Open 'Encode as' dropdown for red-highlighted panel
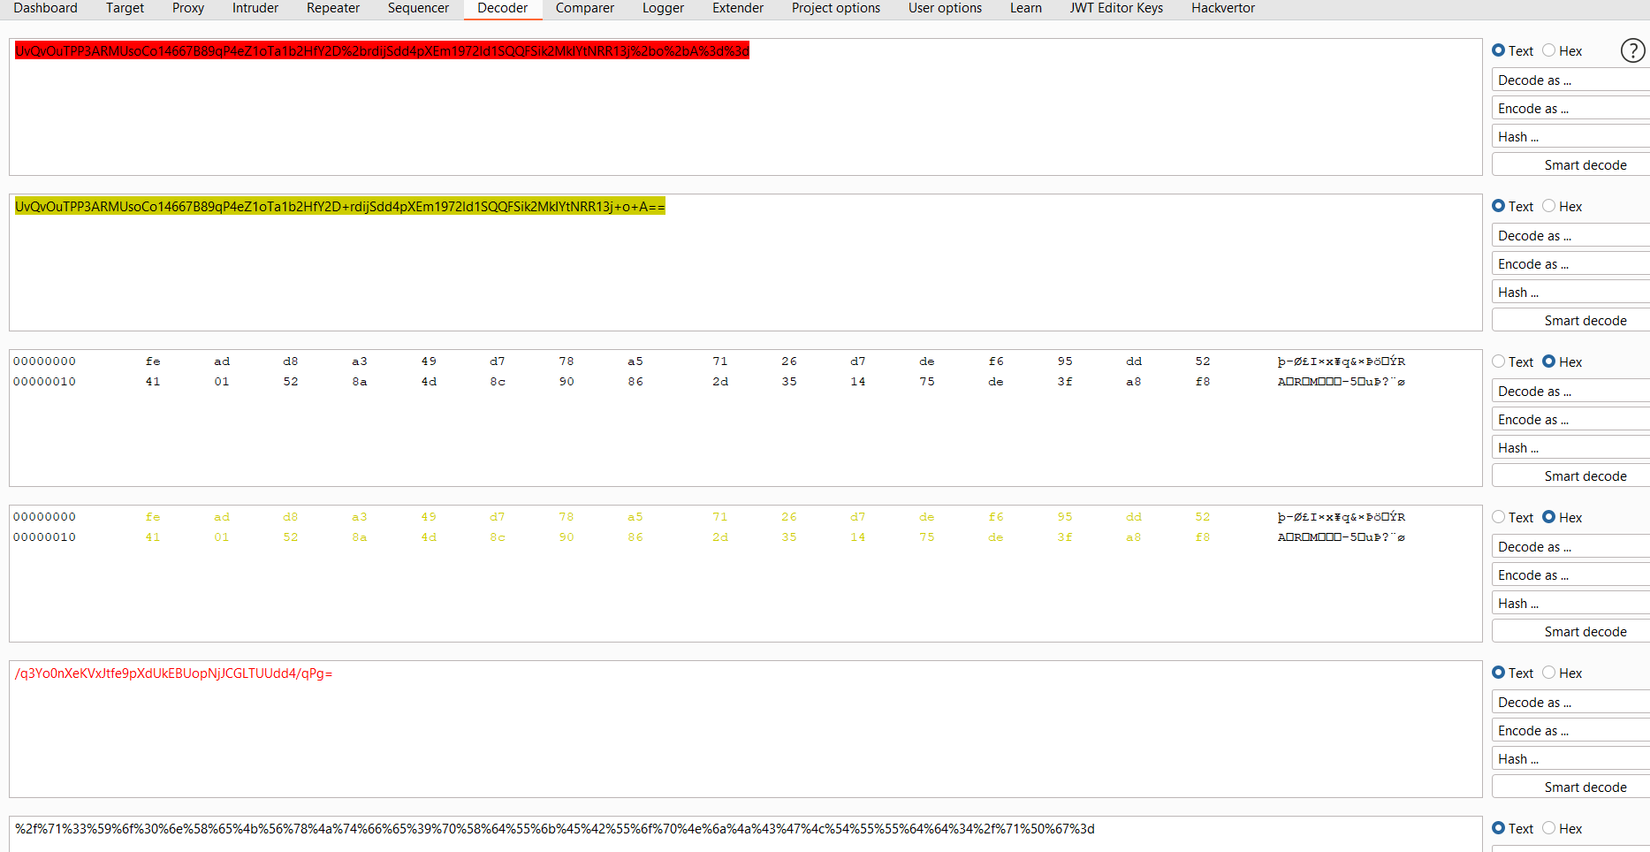1650x852 pixels. [1571, 108]
